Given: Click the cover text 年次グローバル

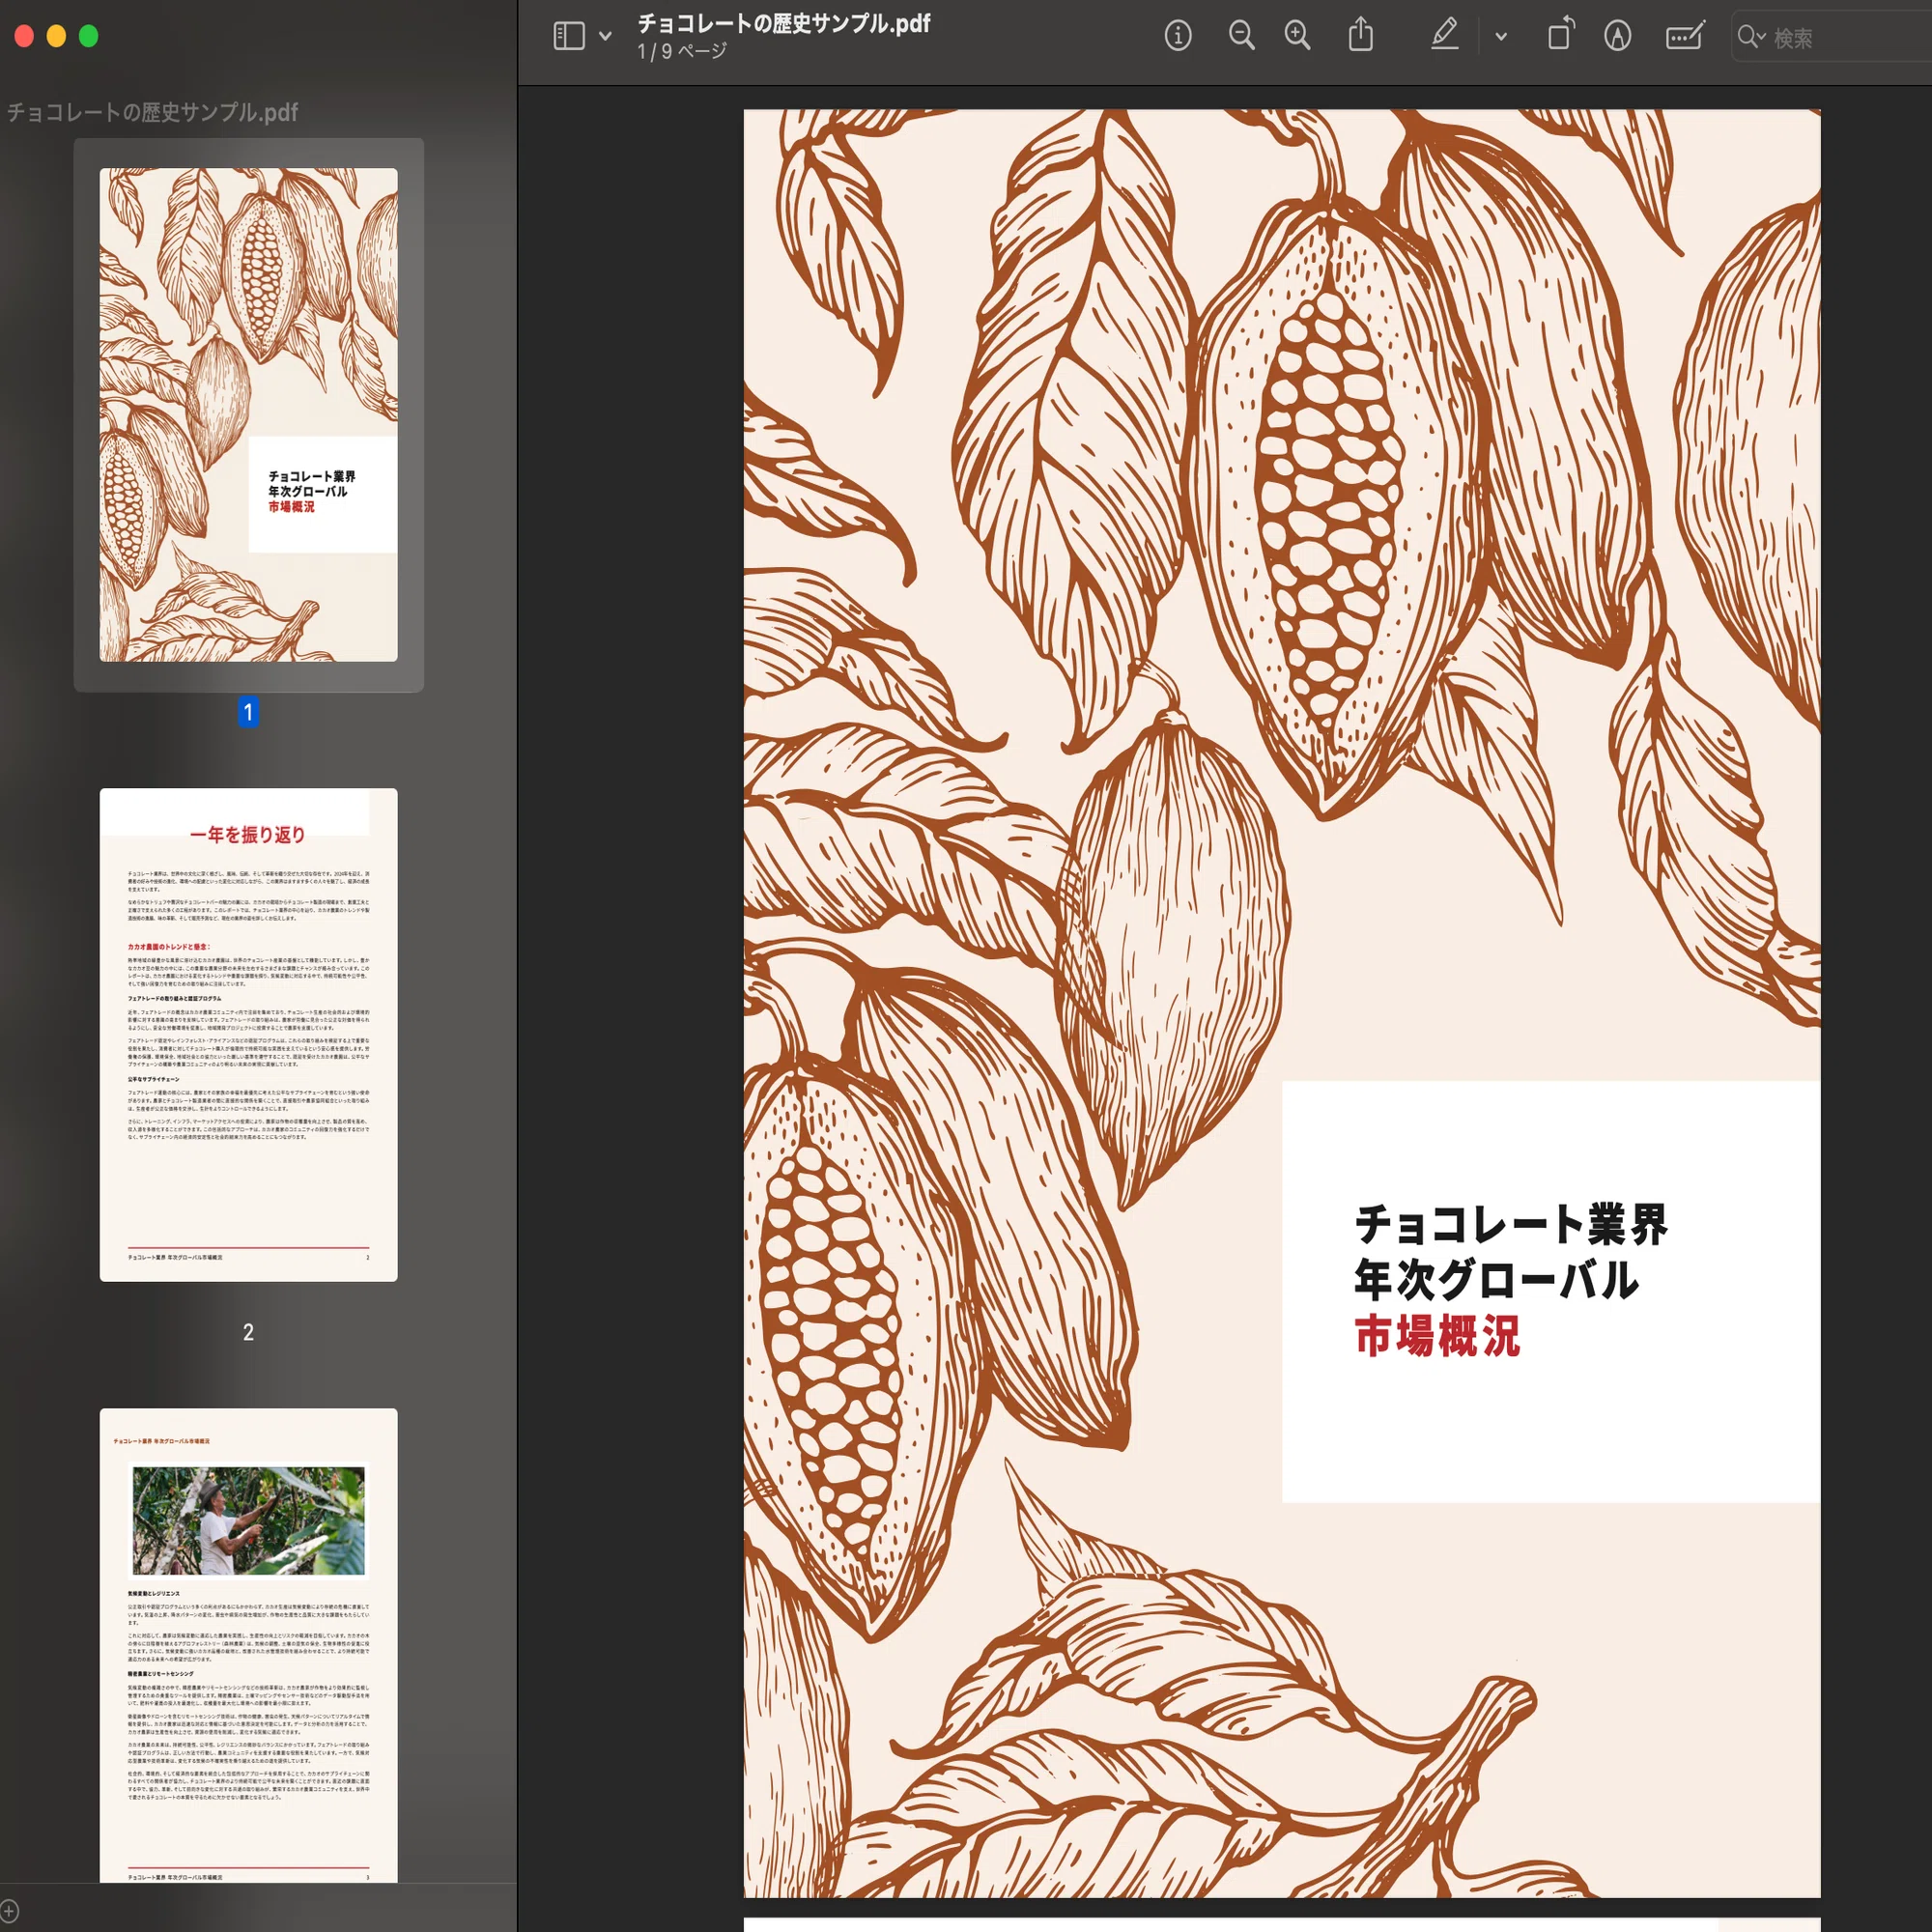Looking at the screenshot, I should click(1496, 1280).
